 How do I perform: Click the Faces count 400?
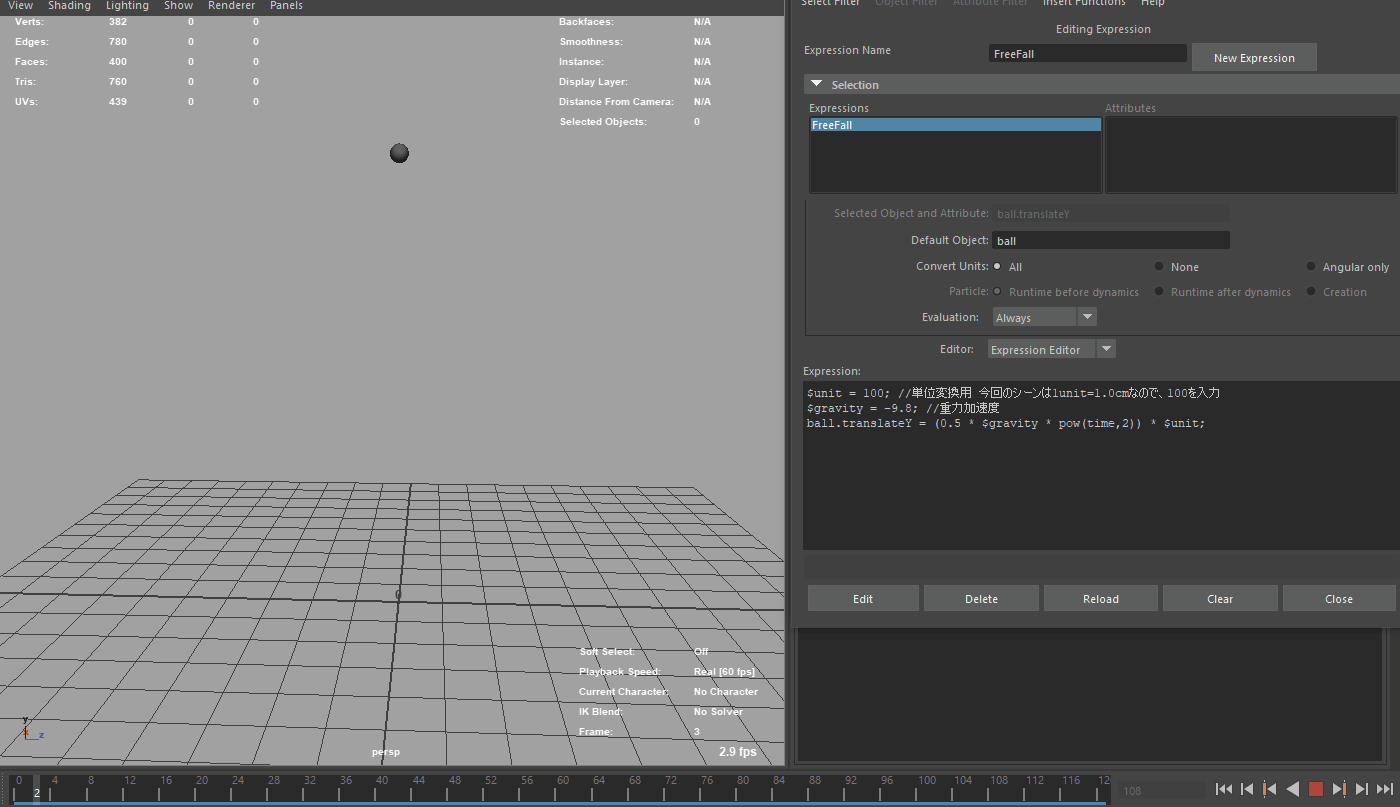tap(118, 62)
